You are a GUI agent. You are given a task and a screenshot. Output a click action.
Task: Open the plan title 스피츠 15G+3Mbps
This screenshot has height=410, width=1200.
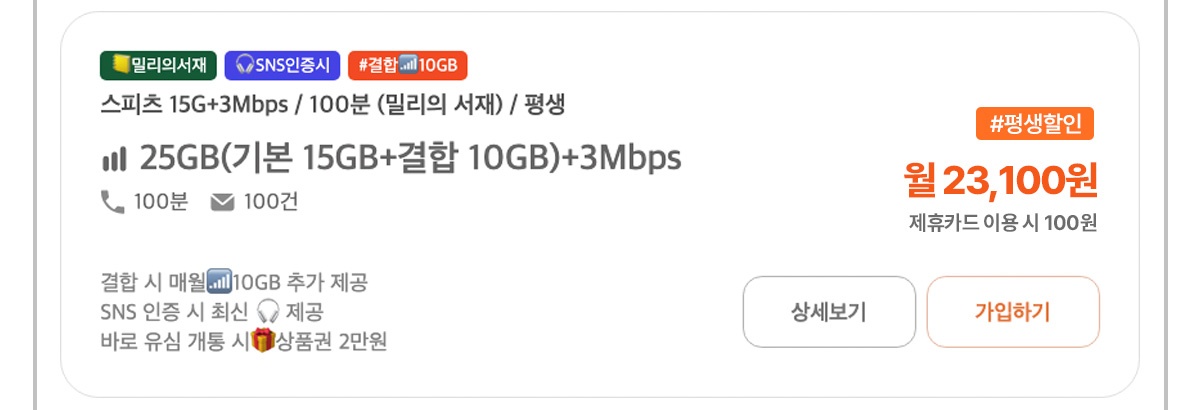(x=335, y=104)
